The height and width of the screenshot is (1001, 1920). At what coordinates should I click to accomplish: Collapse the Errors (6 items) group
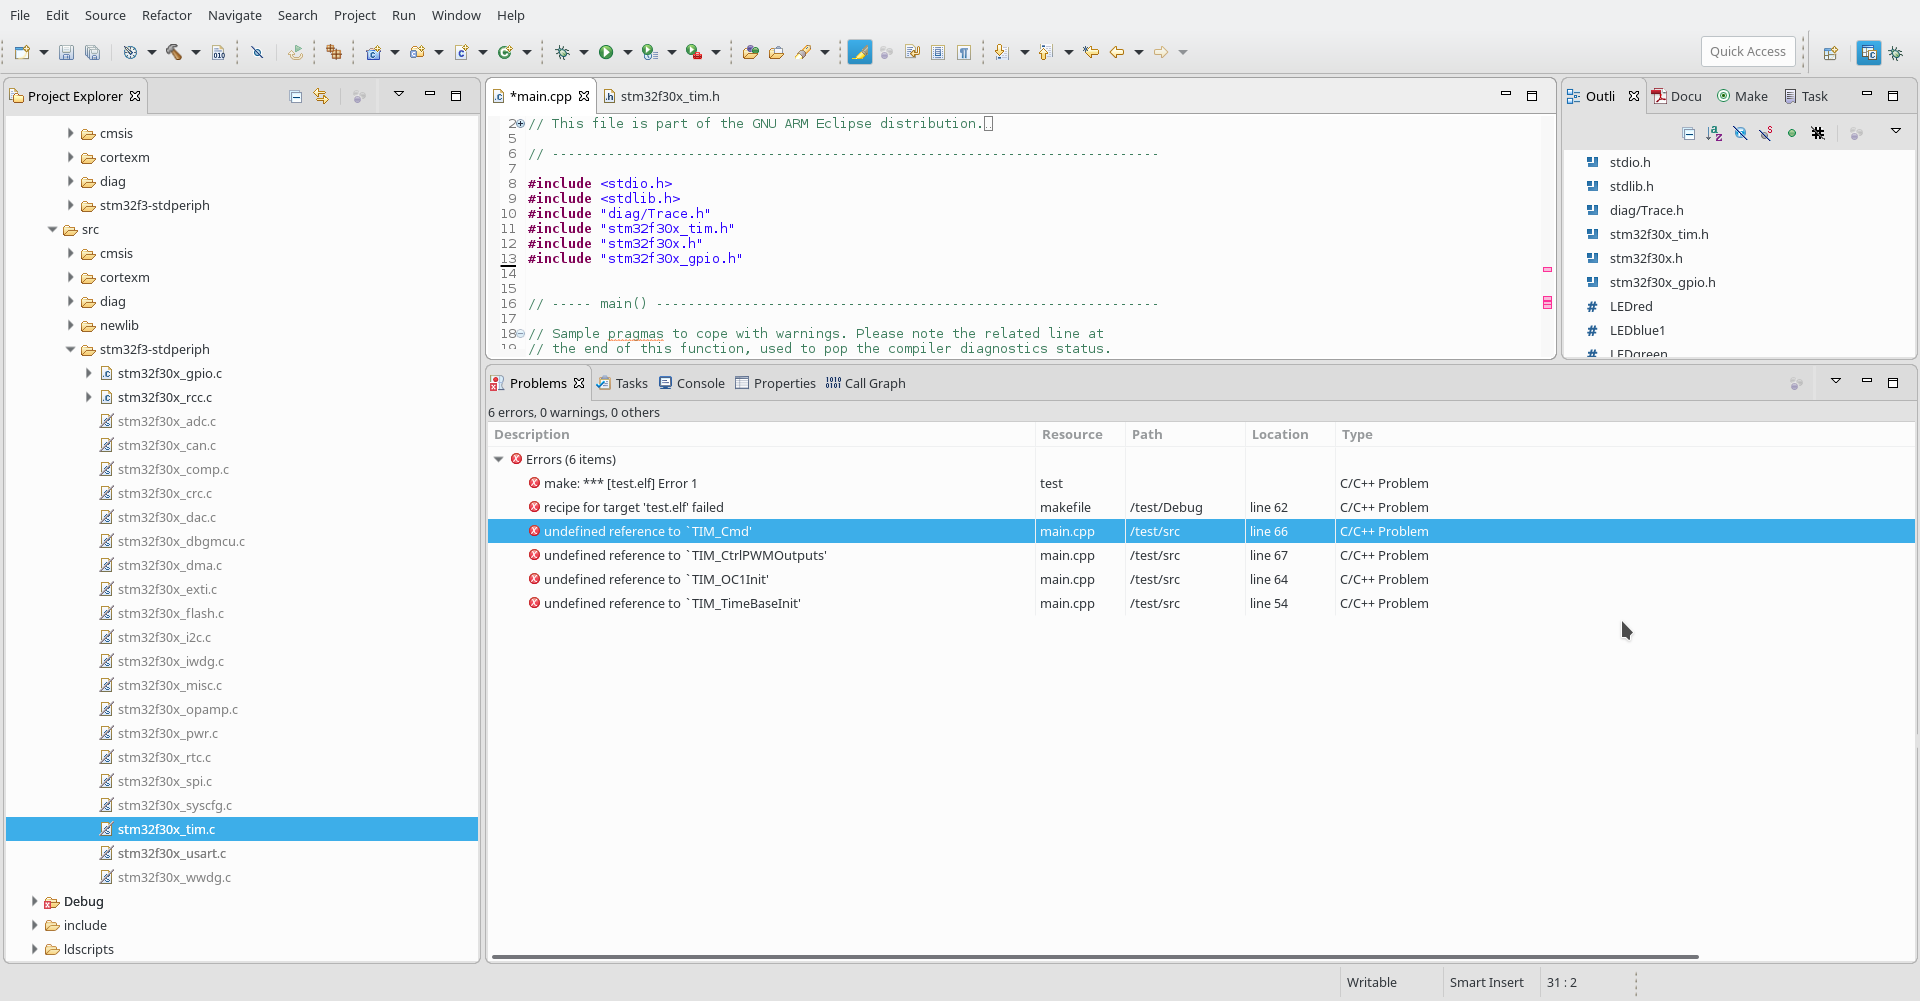pyautogui.click(x=499, y=459)
